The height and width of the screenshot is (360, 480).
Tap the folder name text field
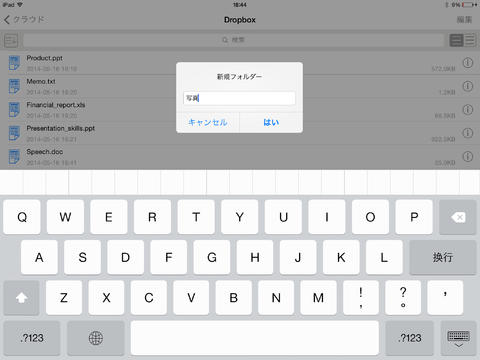coord(239,98)
